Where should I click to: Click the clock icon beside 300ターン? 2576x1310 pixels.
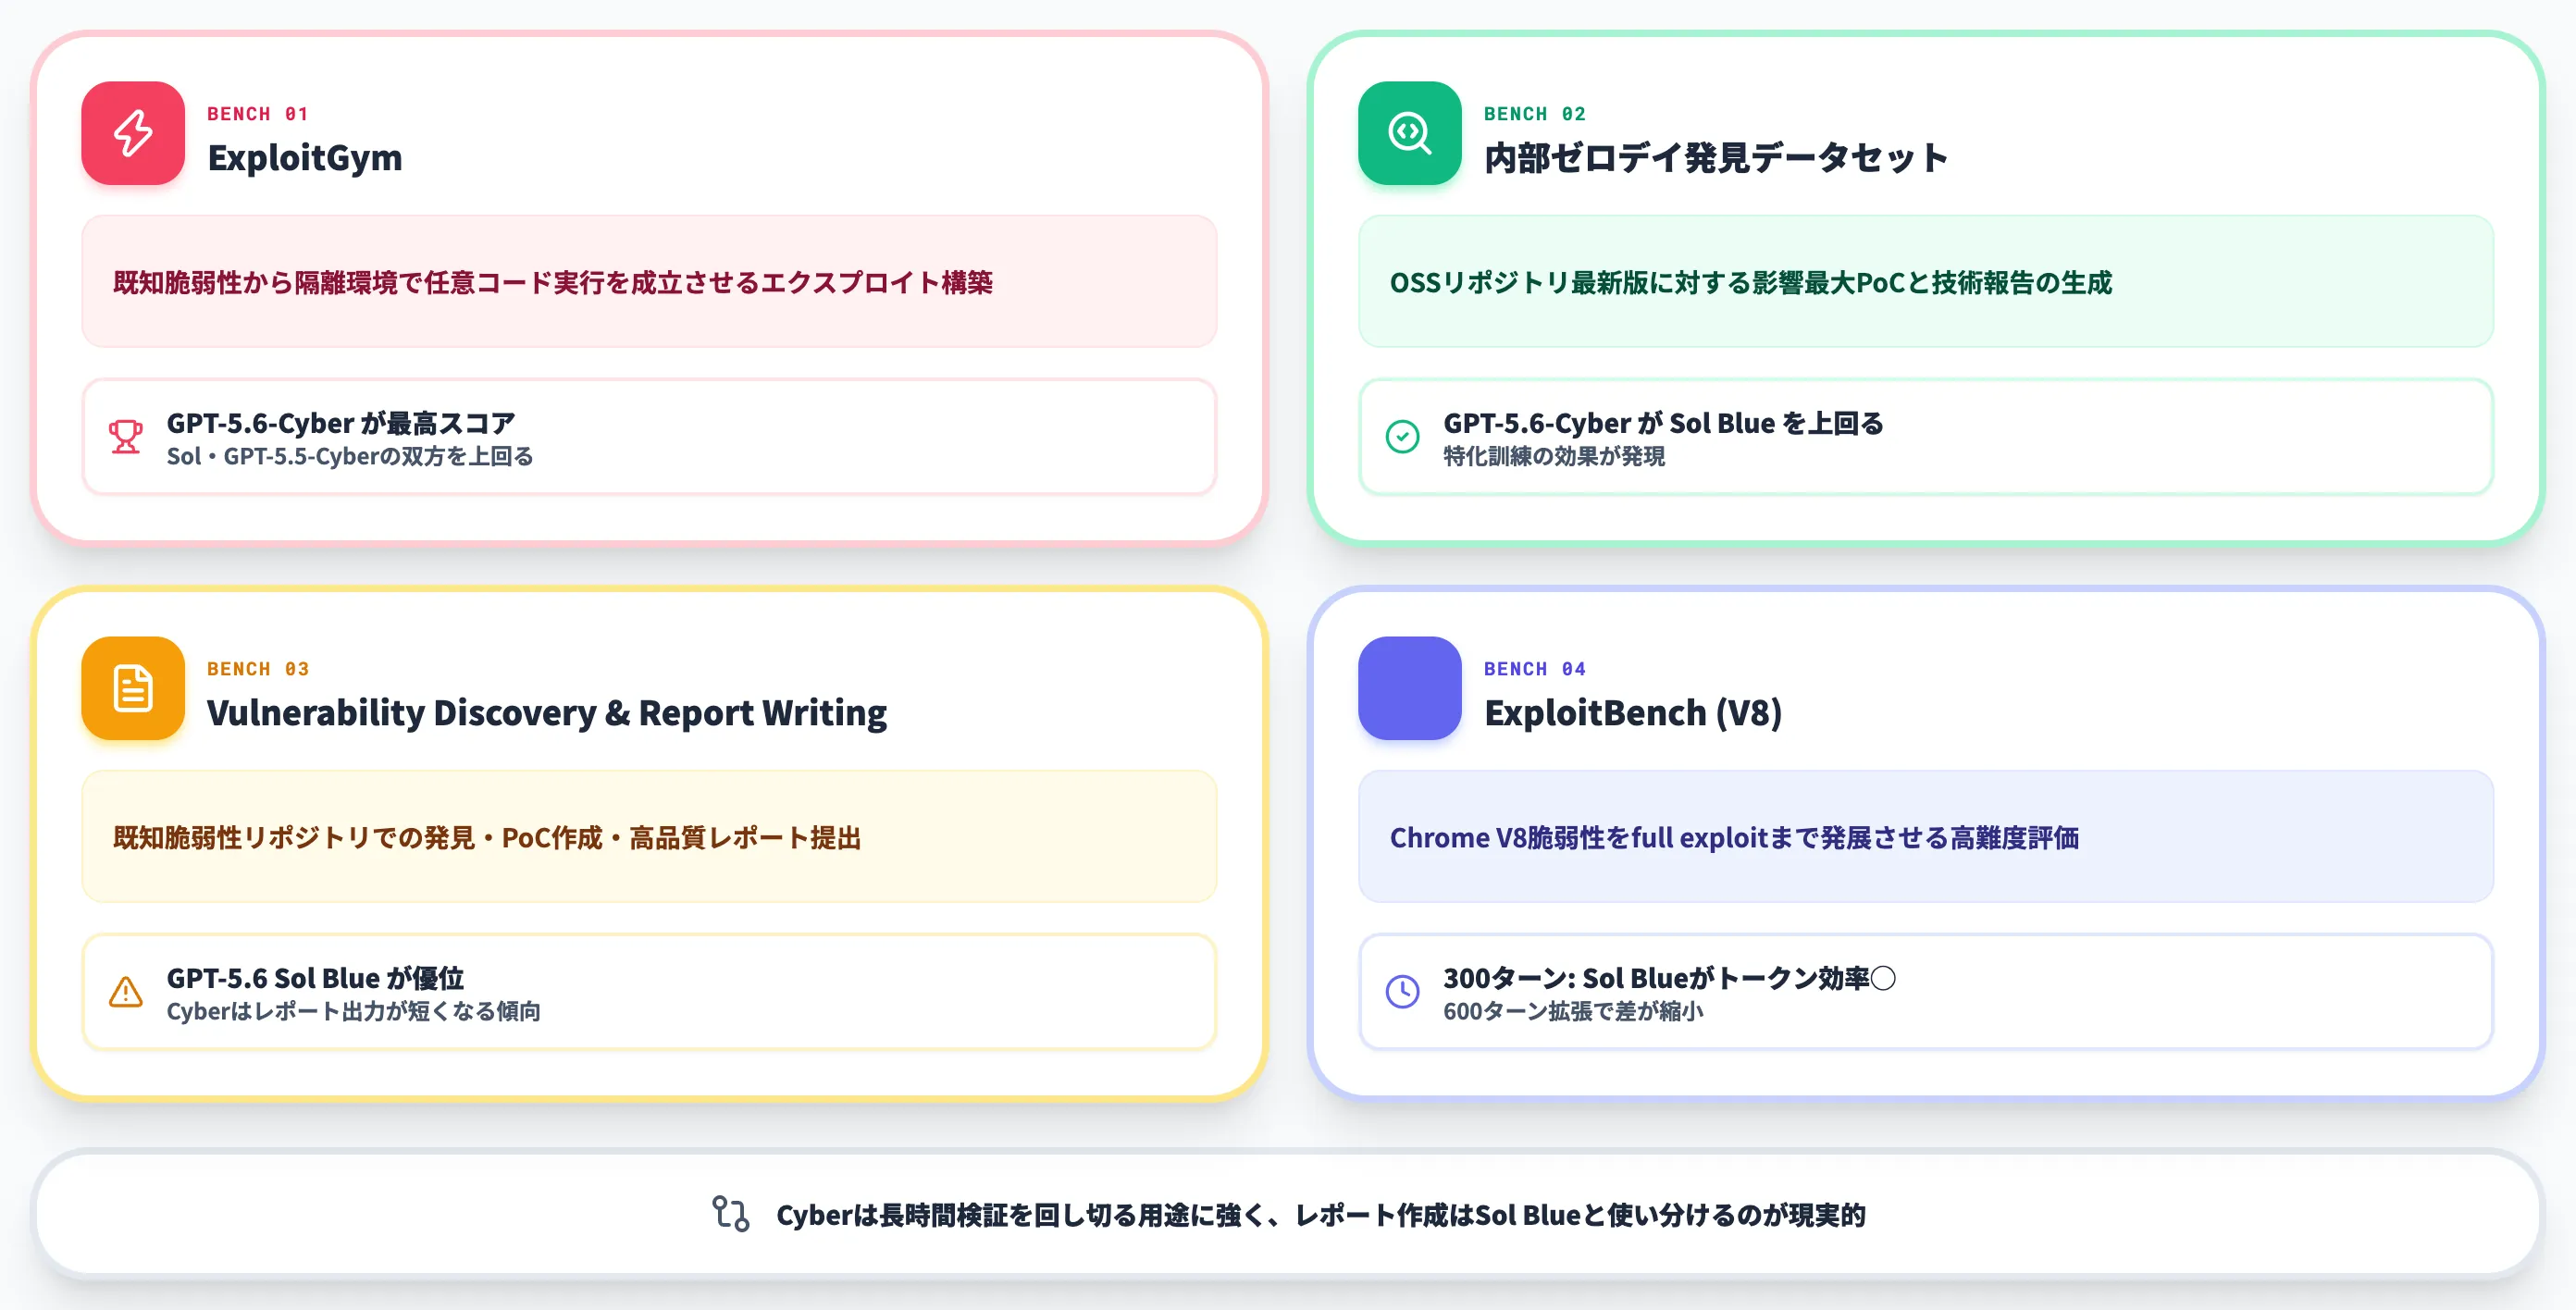click(1402, 992)
